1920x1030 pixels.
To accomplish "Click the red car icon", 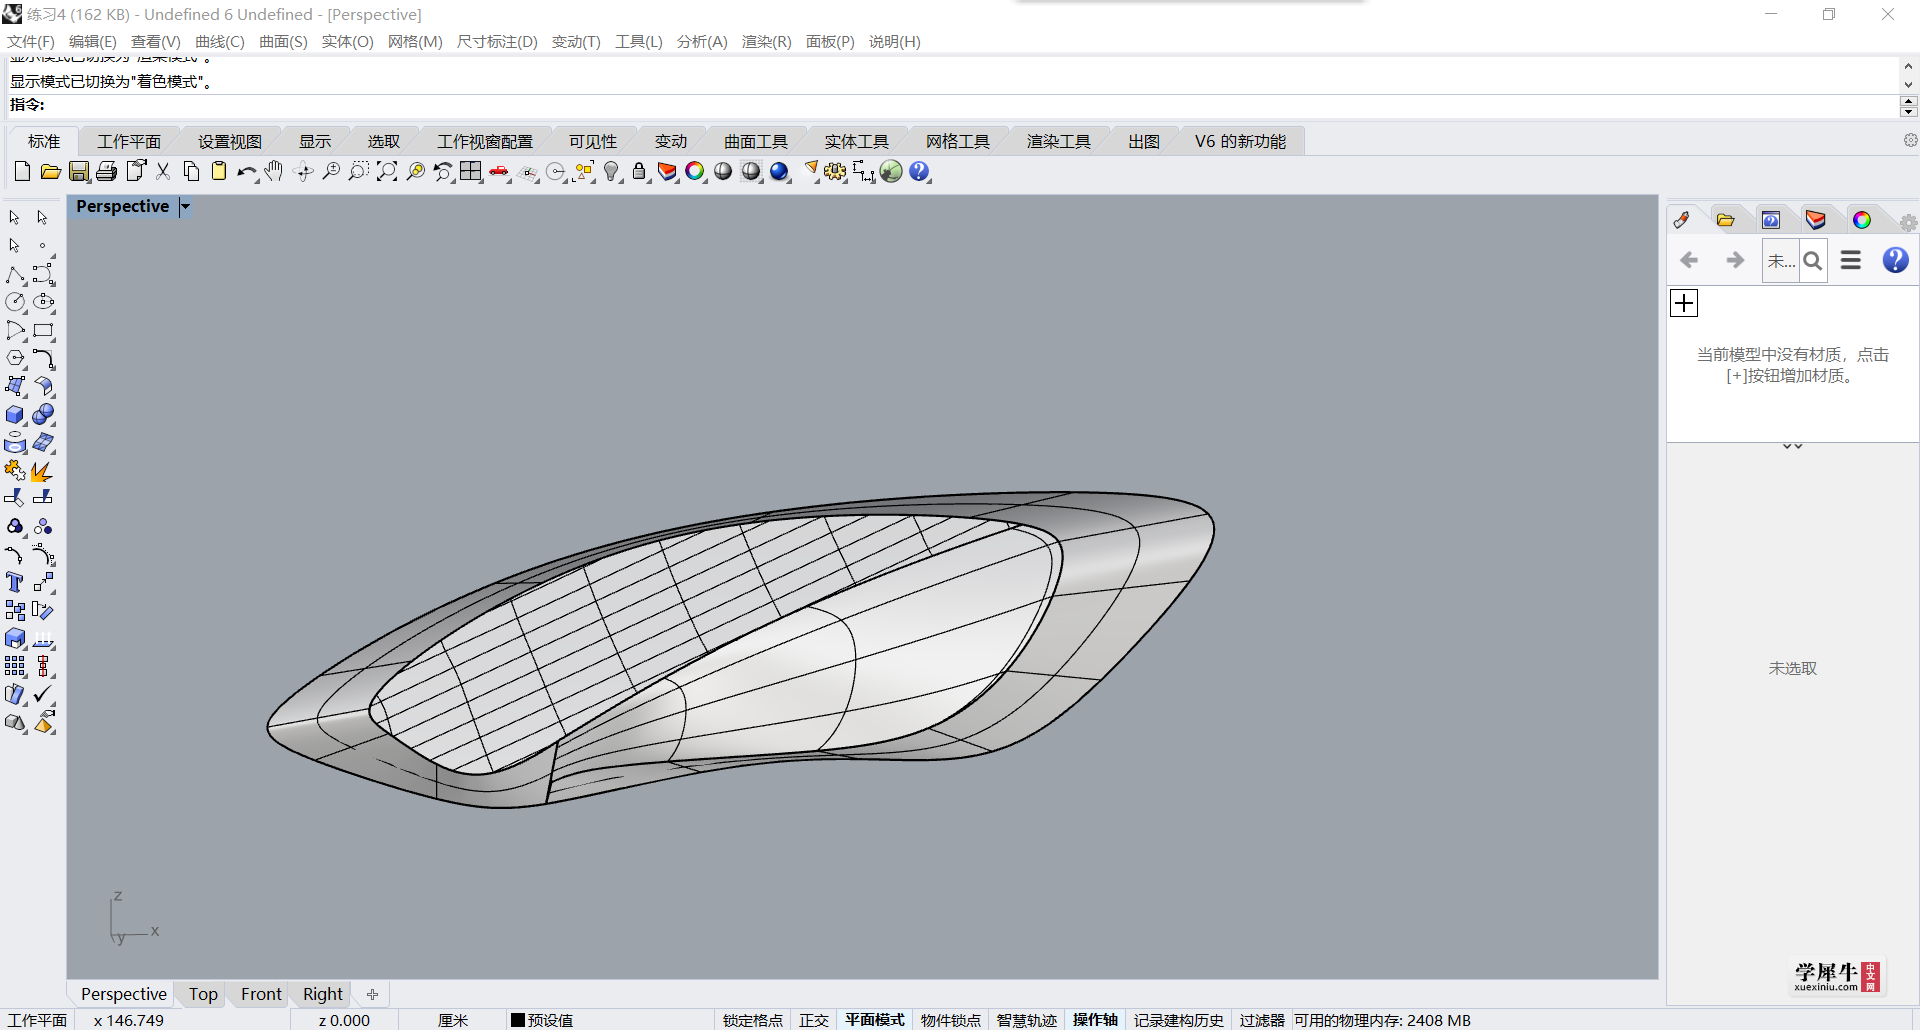I will point(499,172).
